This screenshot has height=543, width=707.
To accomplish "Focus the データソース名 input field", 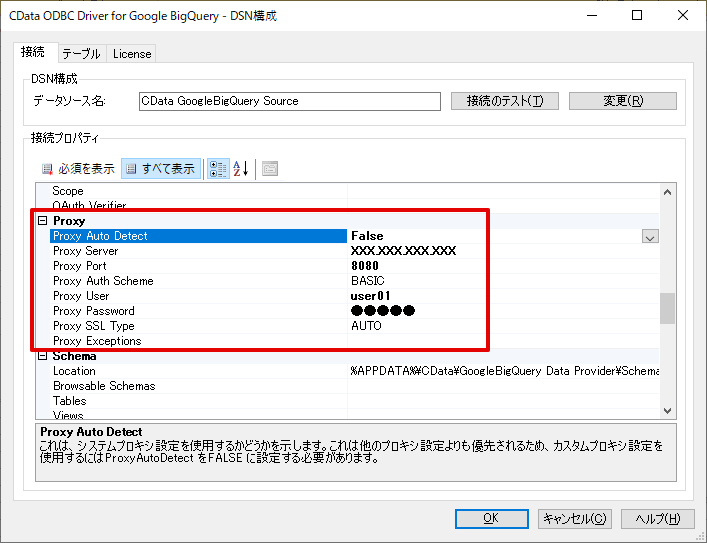I will pos(289,101).
